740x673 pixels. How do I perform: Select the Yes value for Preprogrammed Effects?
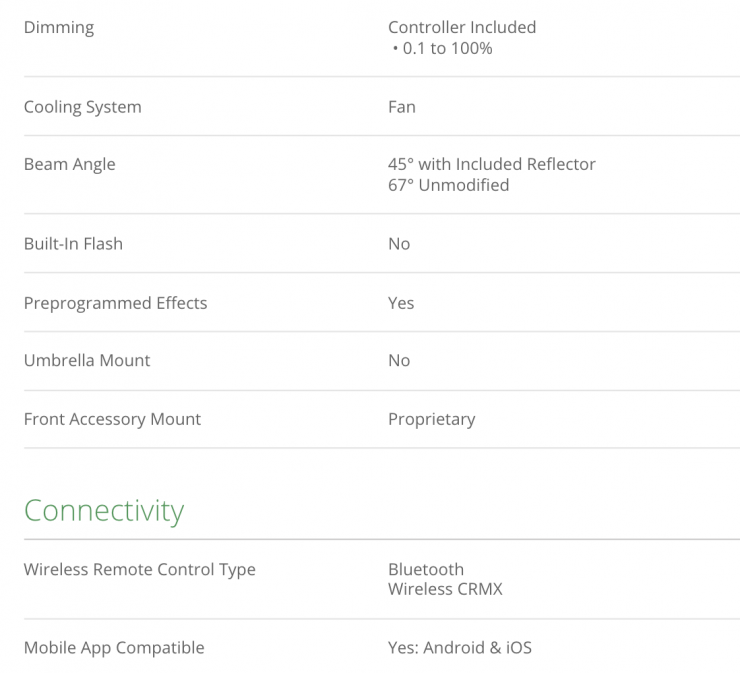401,303
